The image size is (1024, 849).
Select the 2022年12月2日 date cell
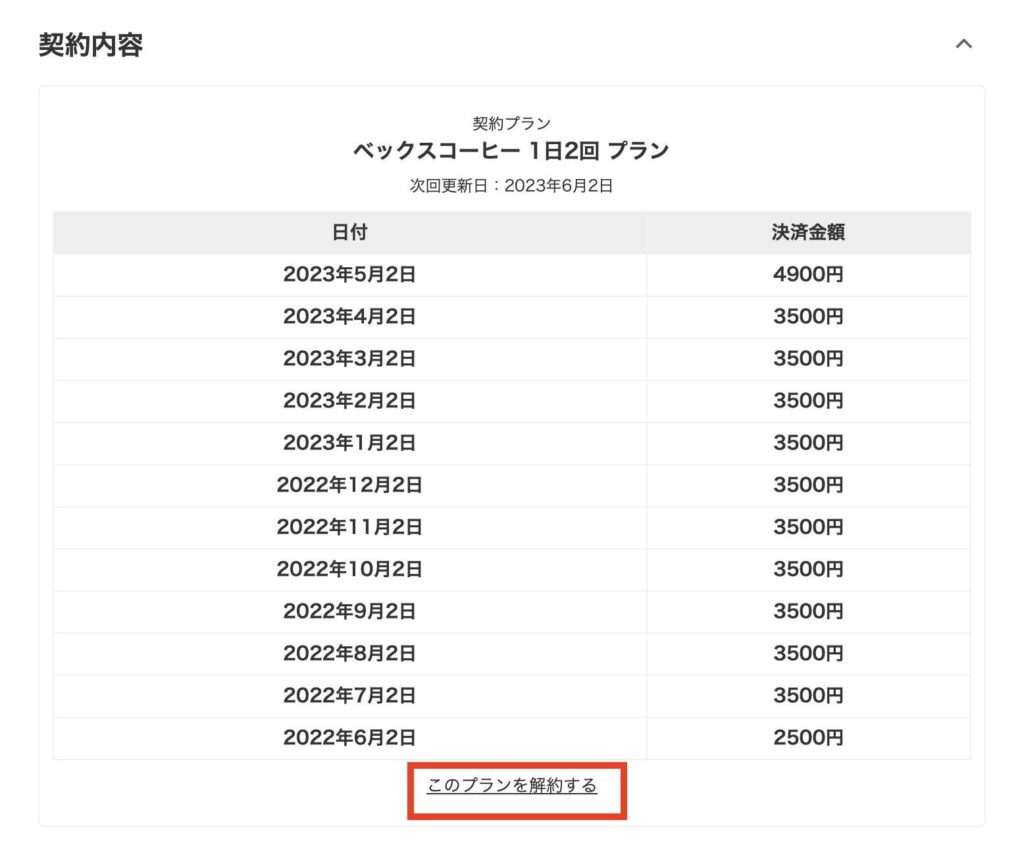tap(350, 485)
